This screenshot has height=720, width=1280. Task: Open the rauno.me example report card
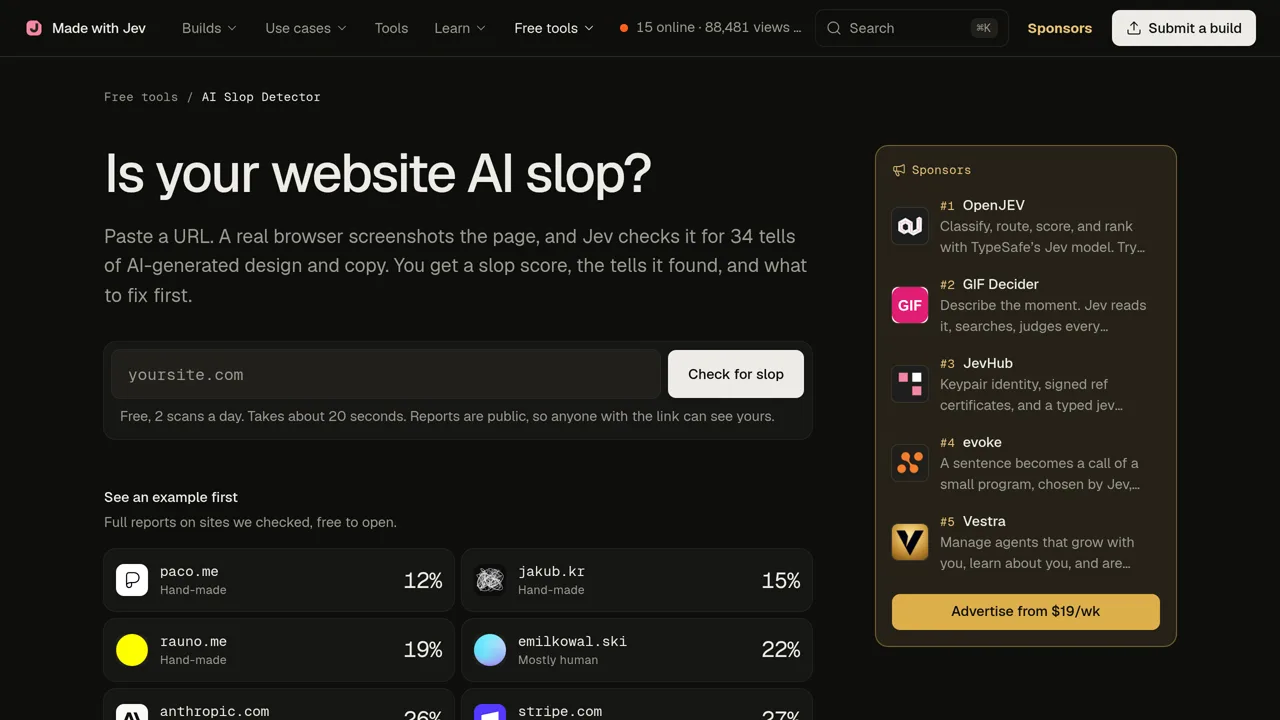pos(279,650)
